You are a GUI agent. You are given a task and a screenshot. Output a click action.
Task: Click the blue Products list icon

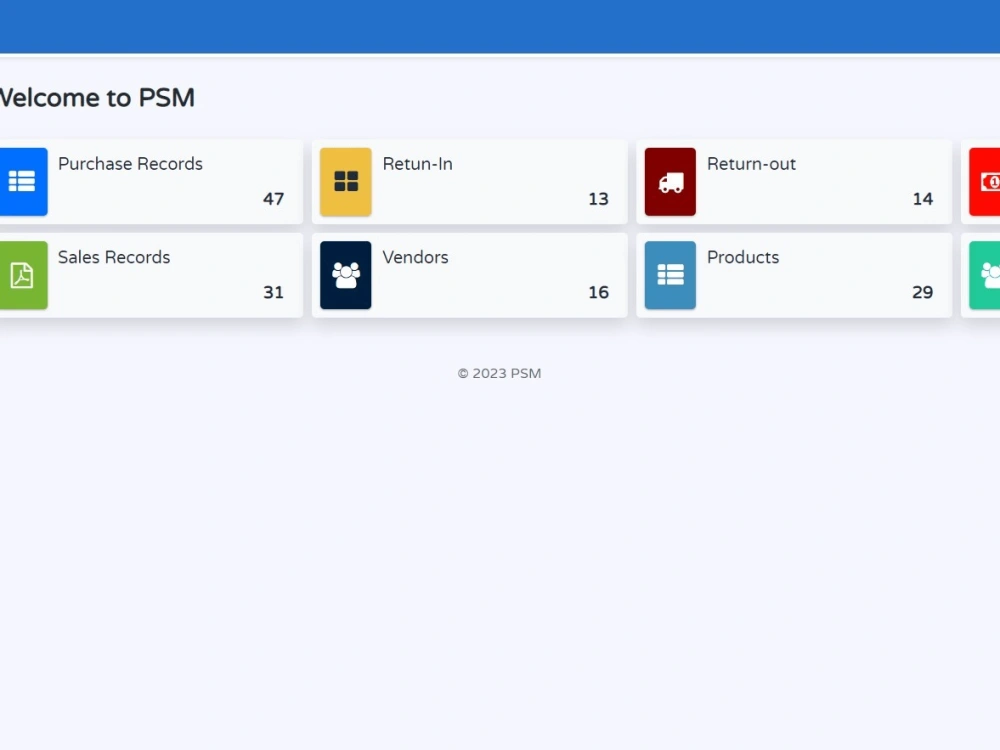(670, 275)
